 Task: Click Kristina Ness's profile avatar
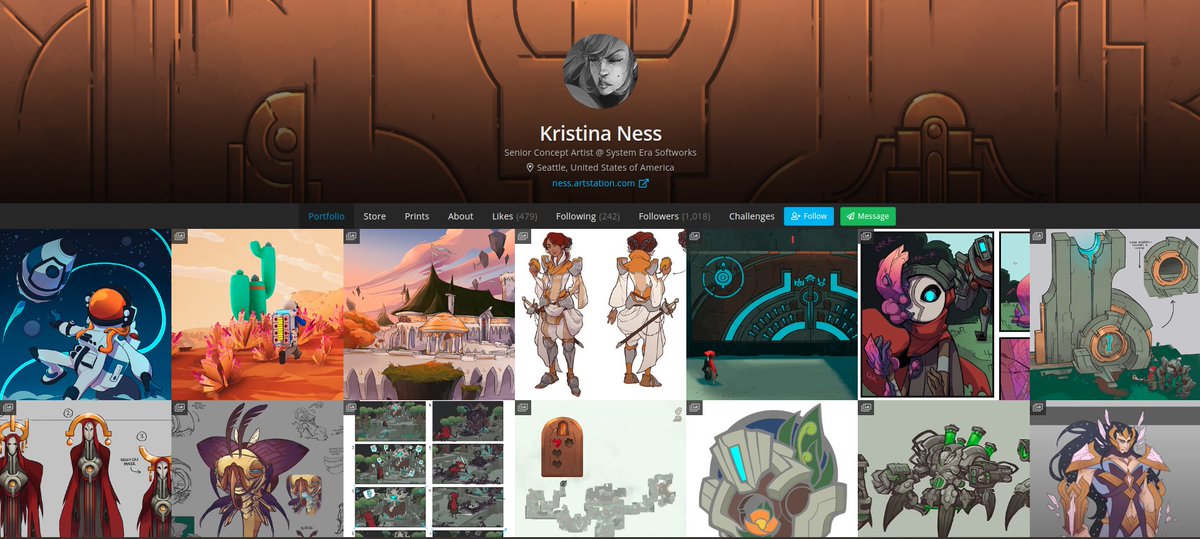coord(601,71)
